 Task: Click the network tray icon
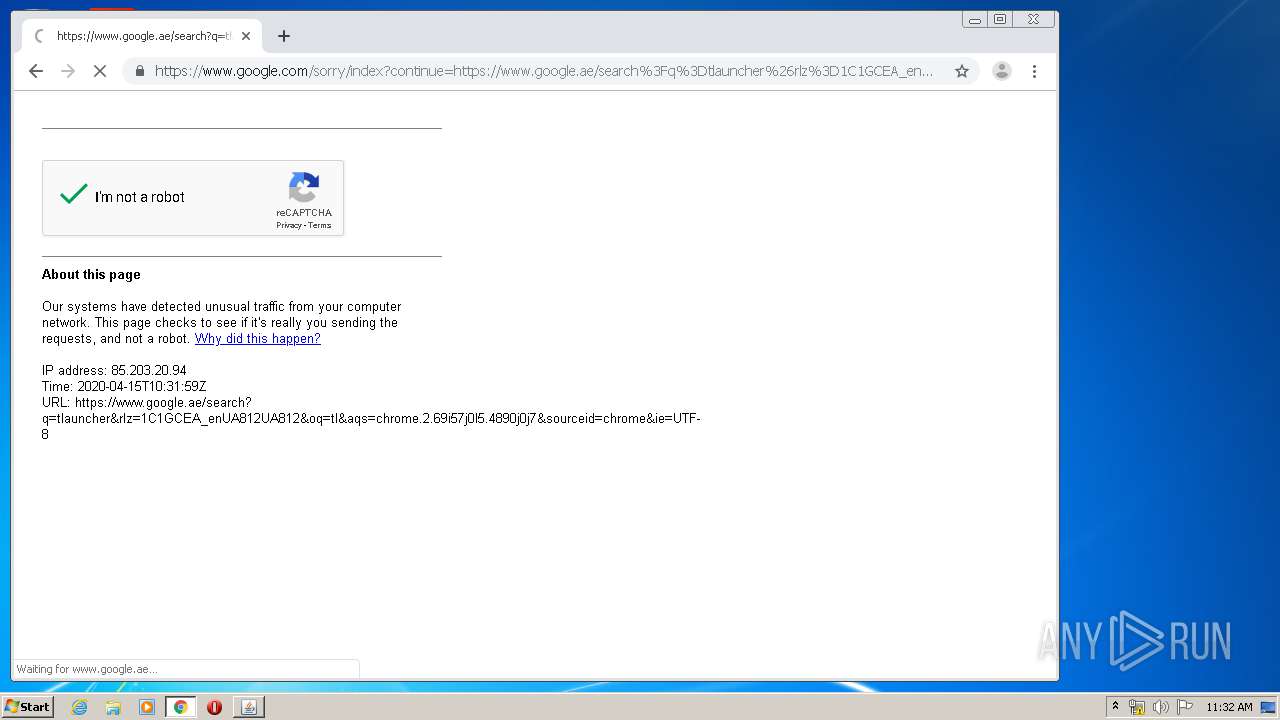pyautogui.click(x=1137, y=707)
